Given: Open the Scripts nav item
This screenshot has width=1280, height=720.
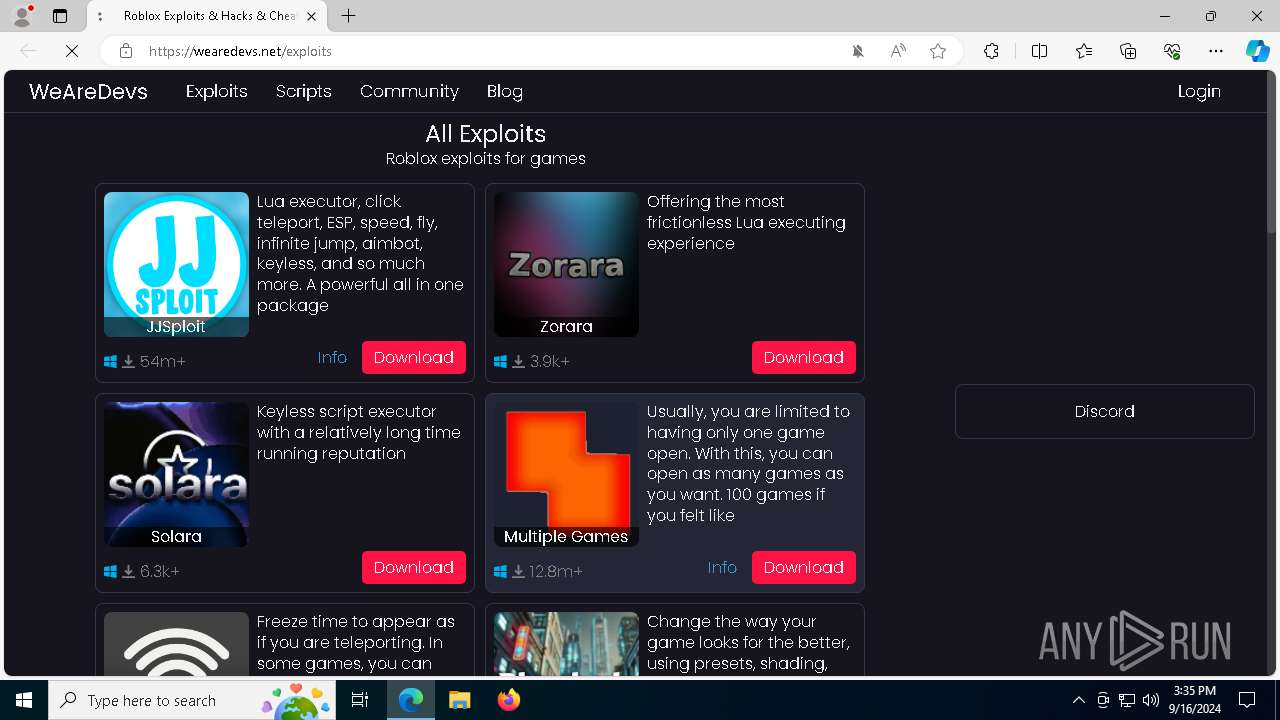Looking at the screenshot, I should (x=304, y=91).
